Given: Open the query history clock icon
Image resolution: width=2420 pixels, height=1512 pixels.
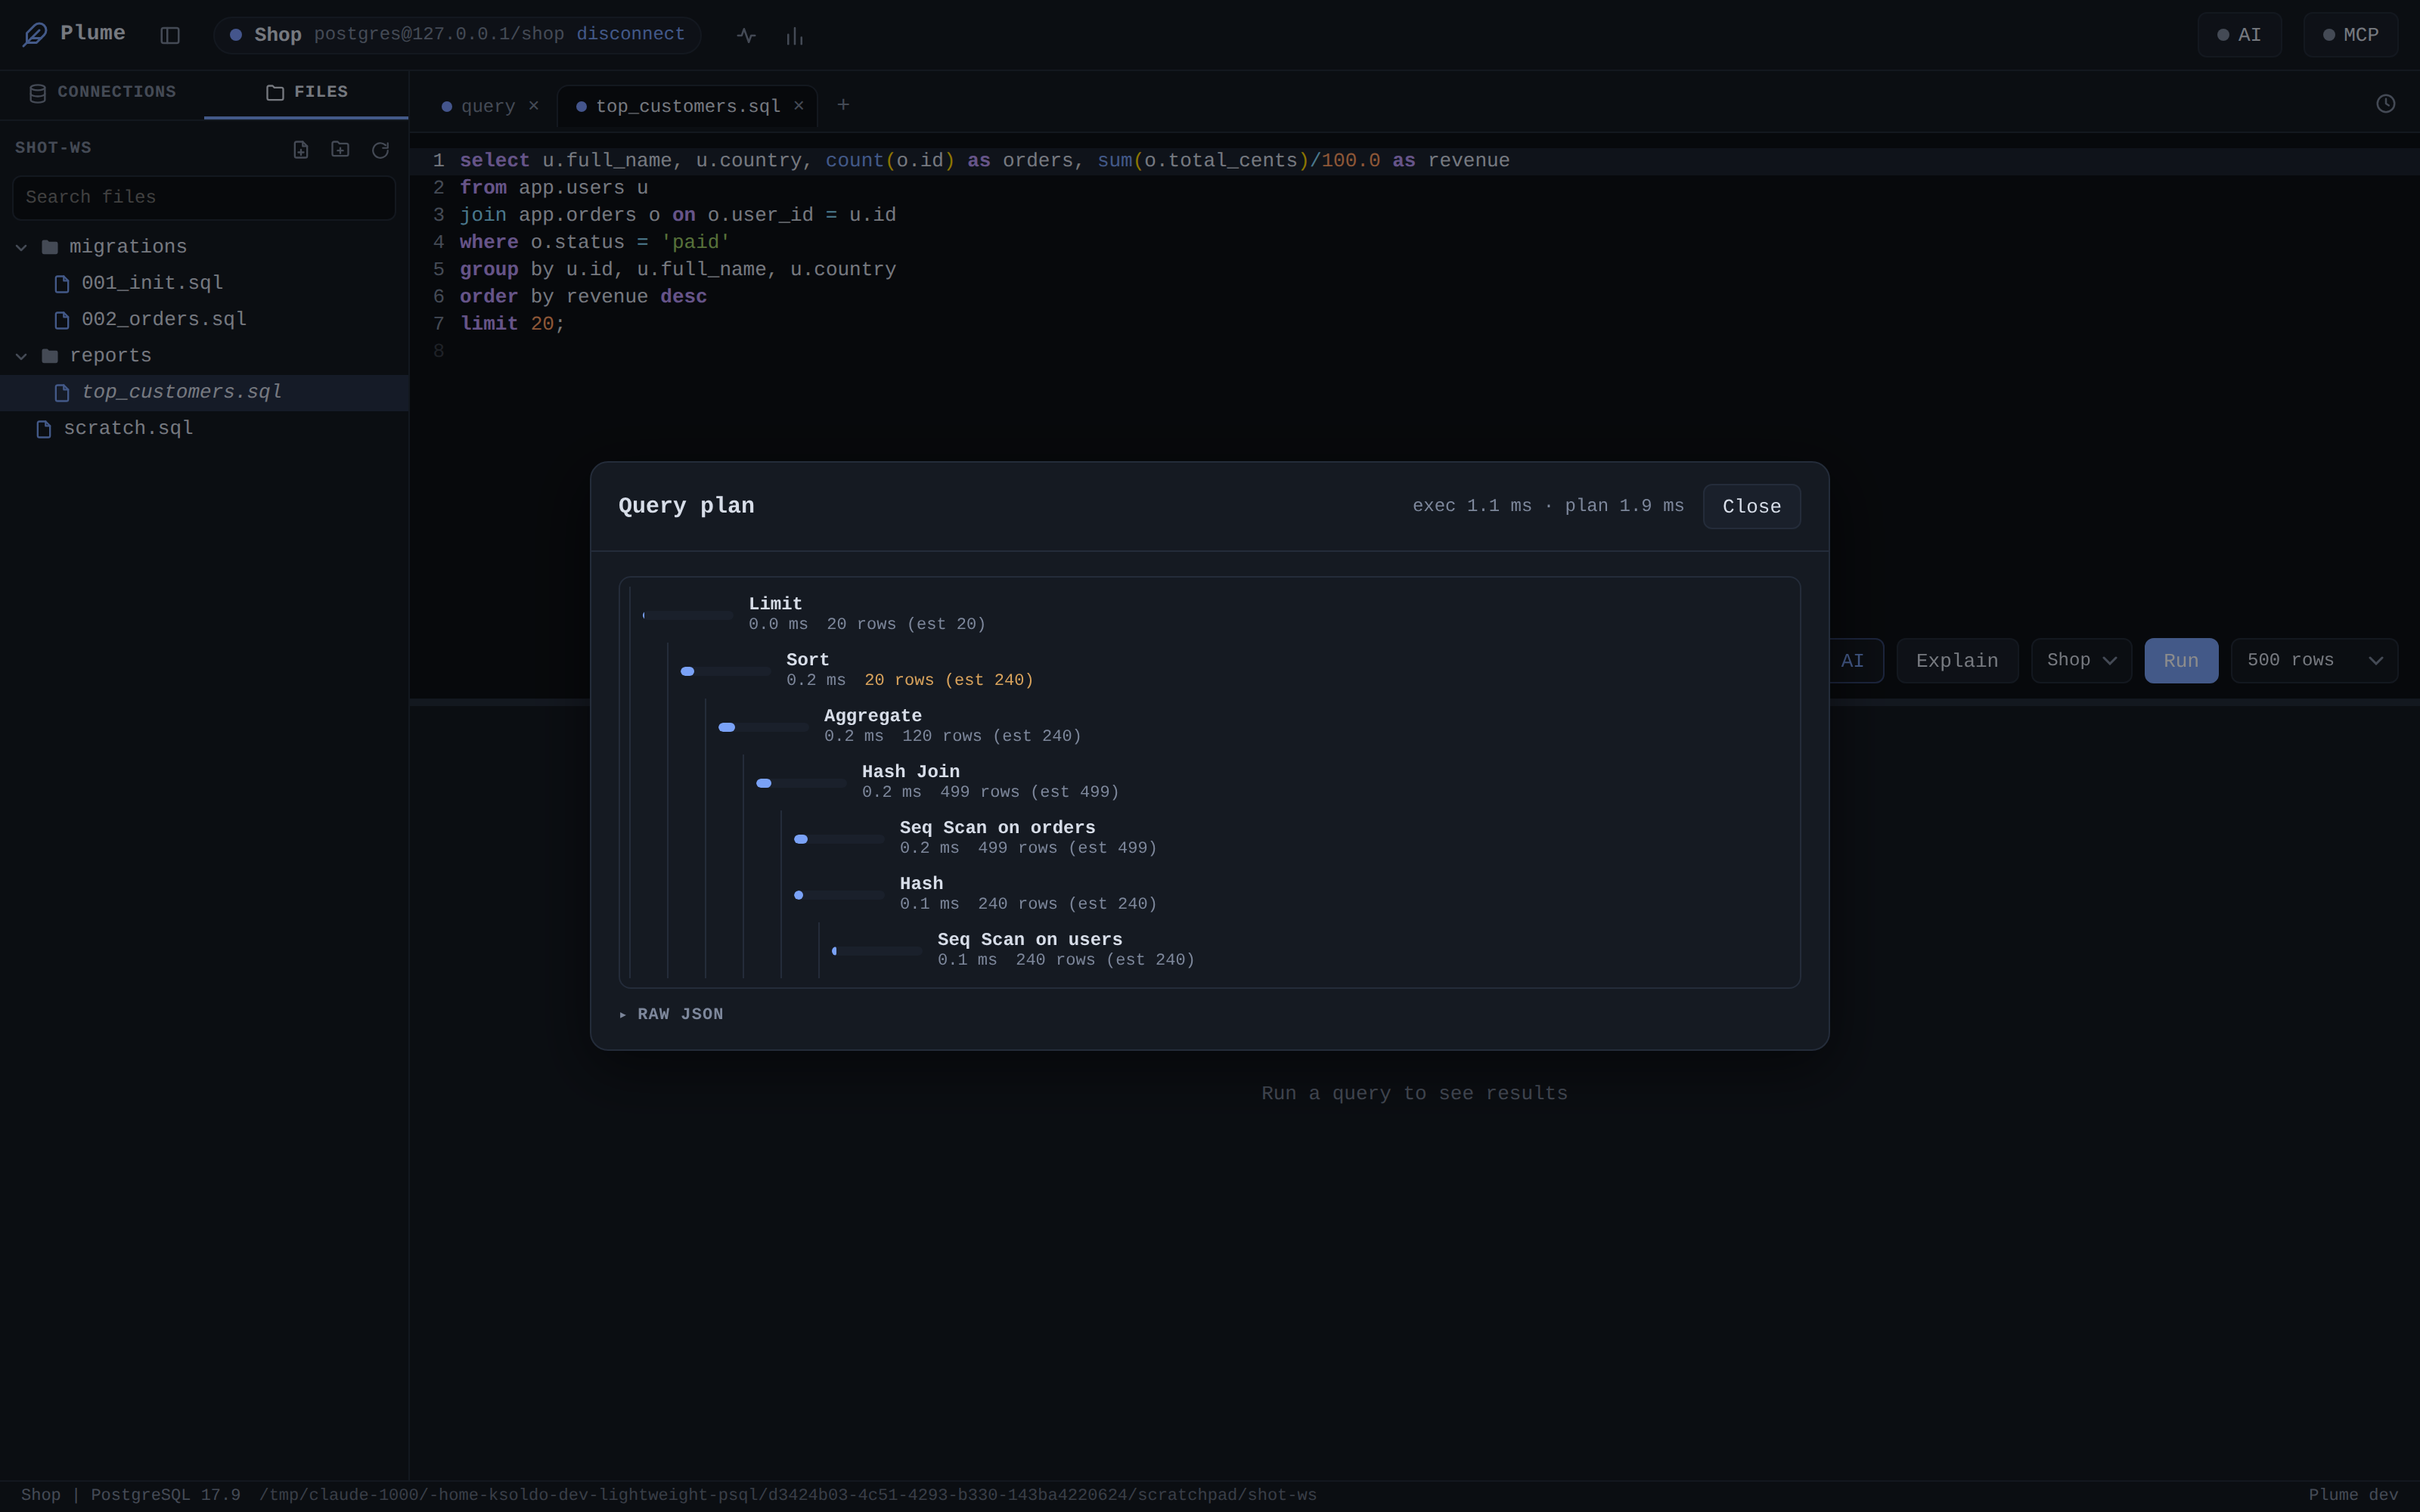Looking at the screenshot, I should 2385,104.
